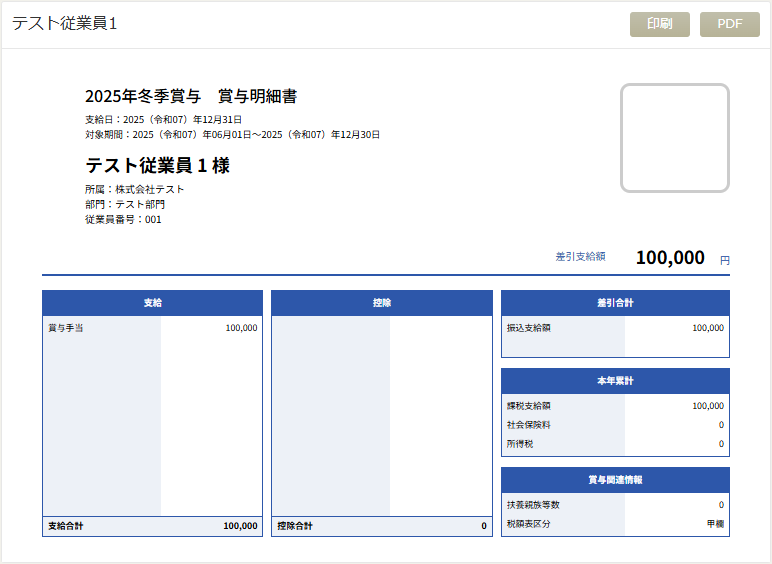Click the 甲欄 tax table value
Screen dimensions: 772x564
714,524
